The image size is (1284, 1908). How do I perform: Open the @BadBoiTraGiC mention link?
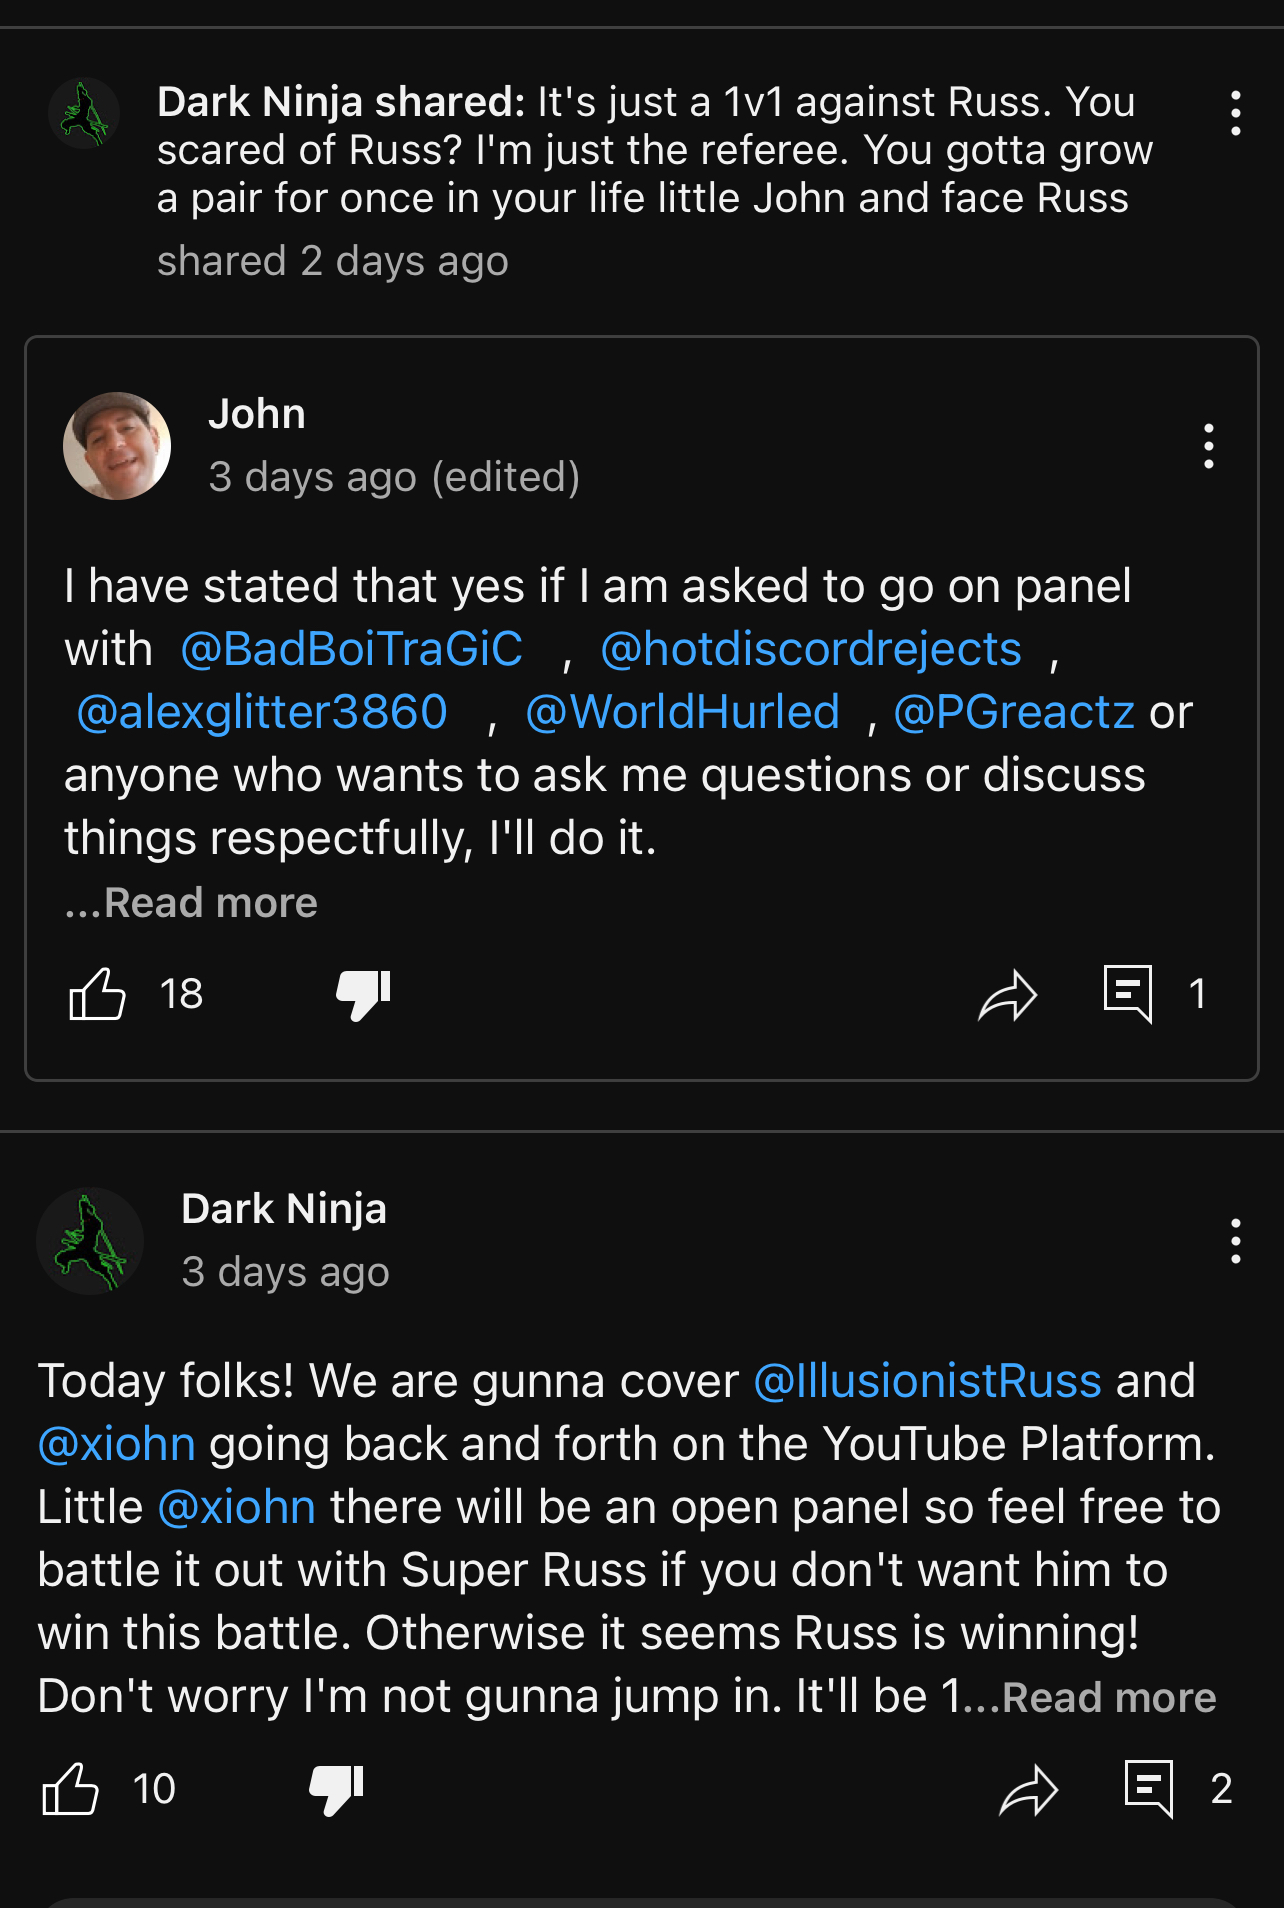351,649
